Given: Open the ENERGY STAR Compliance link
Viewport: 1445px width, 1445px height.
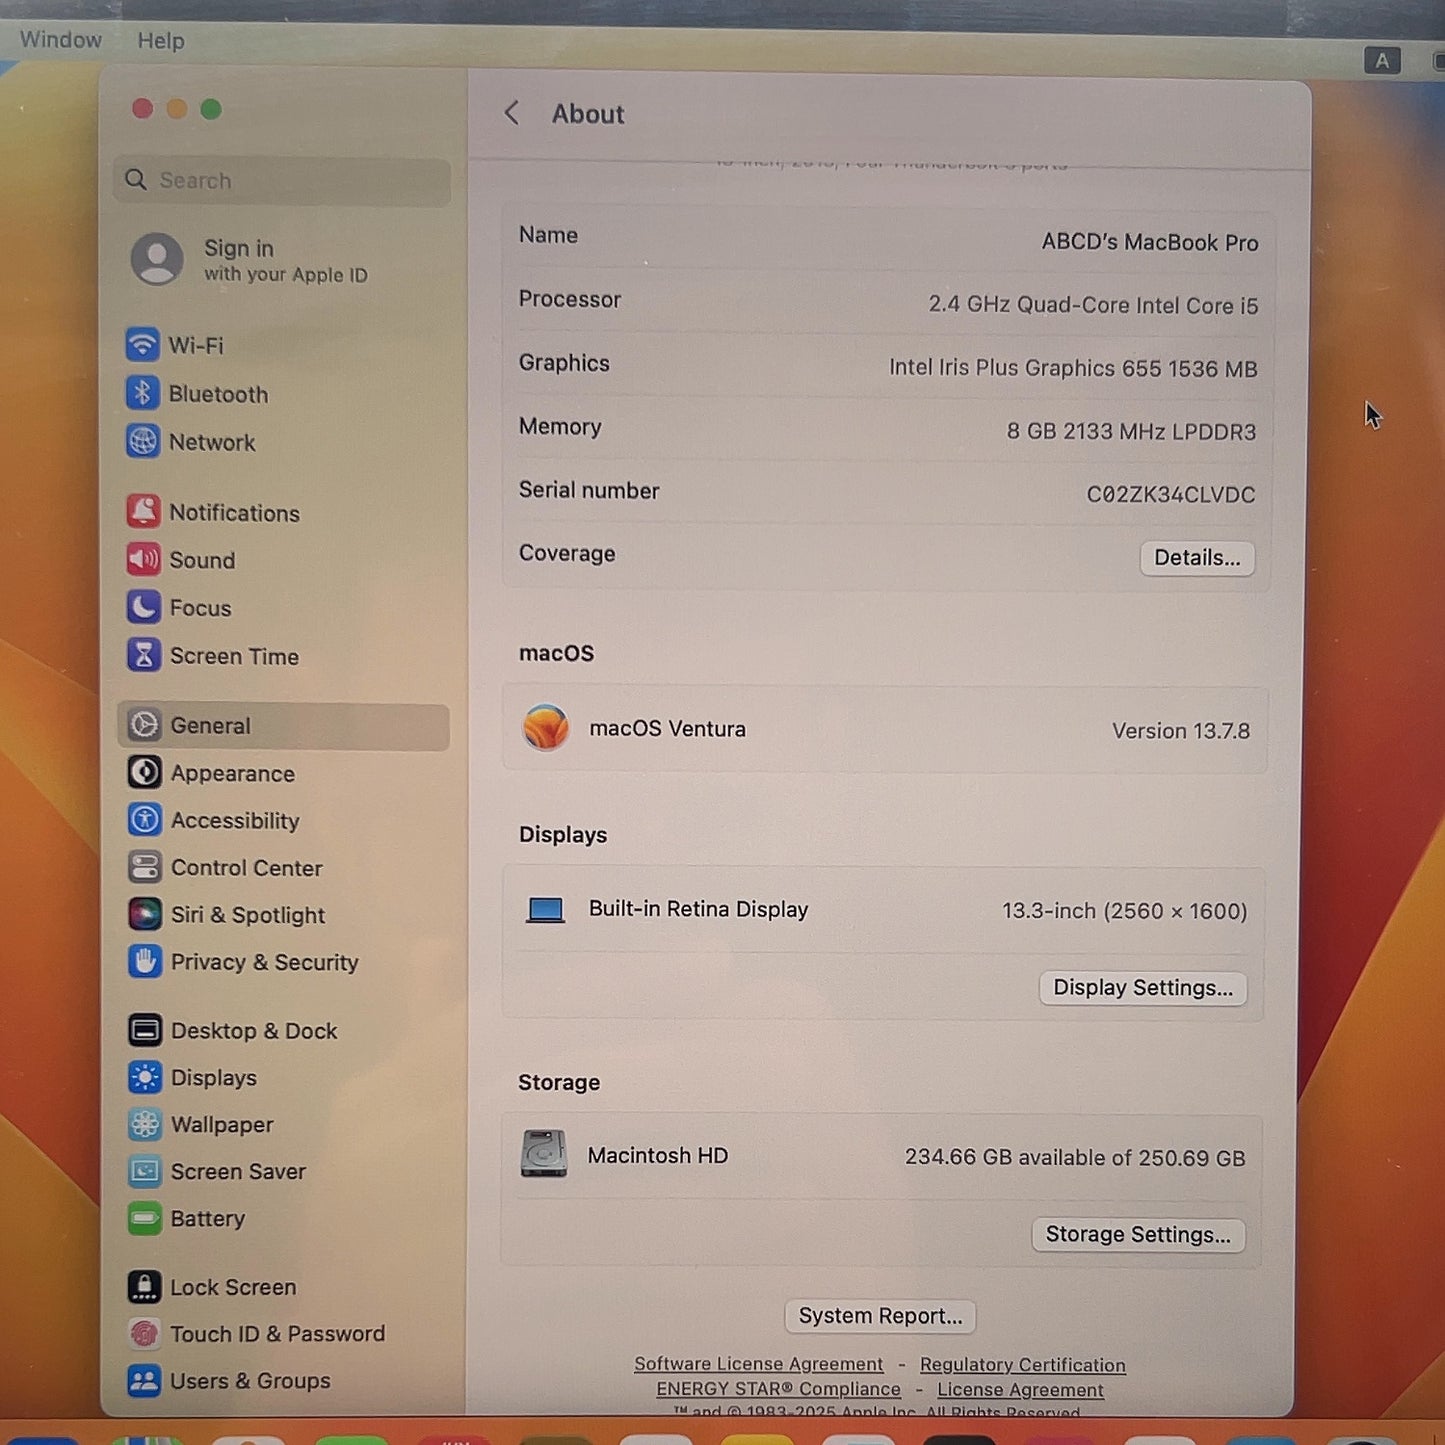Looking at the screenshot, I should (778, 1389).
